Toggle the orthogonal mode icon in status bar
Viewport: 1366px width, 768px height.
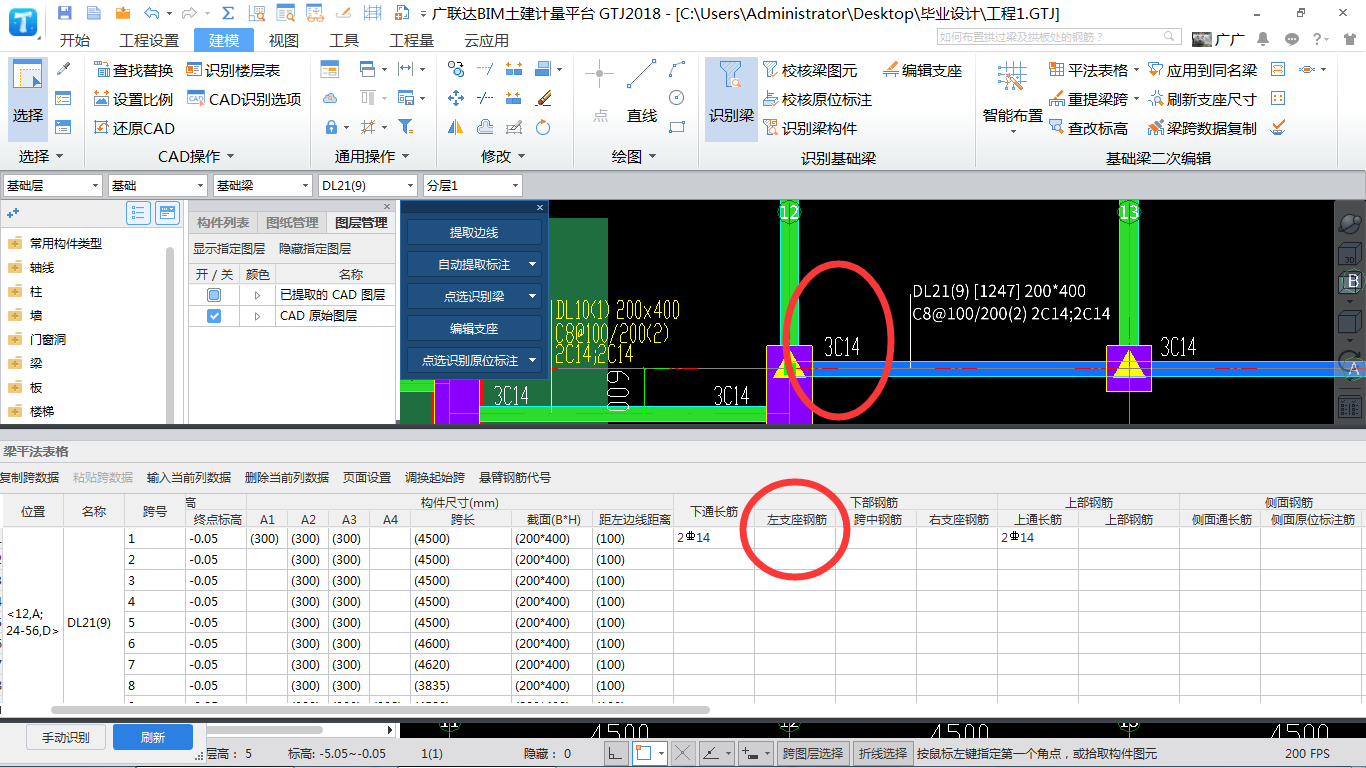(x=618, y=753)
